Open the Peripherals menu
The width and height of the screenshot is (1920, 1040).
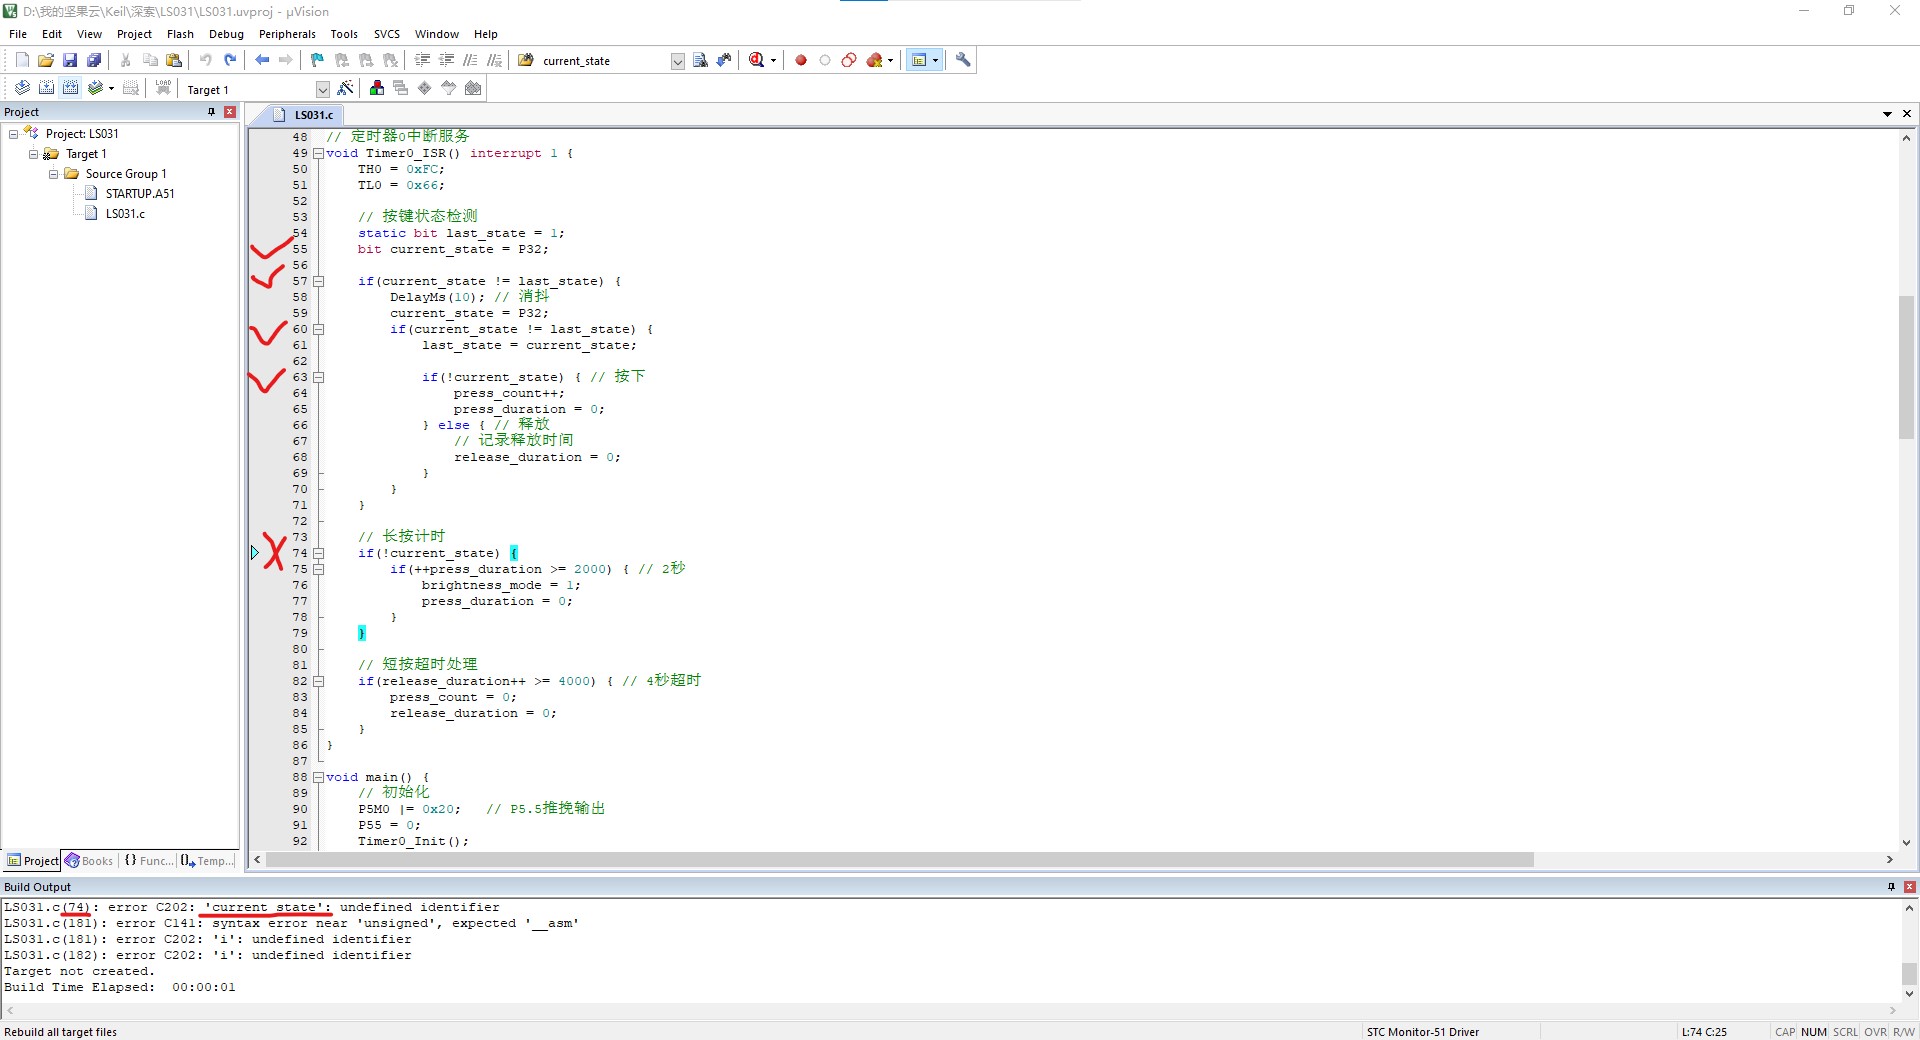click(287, 34)
